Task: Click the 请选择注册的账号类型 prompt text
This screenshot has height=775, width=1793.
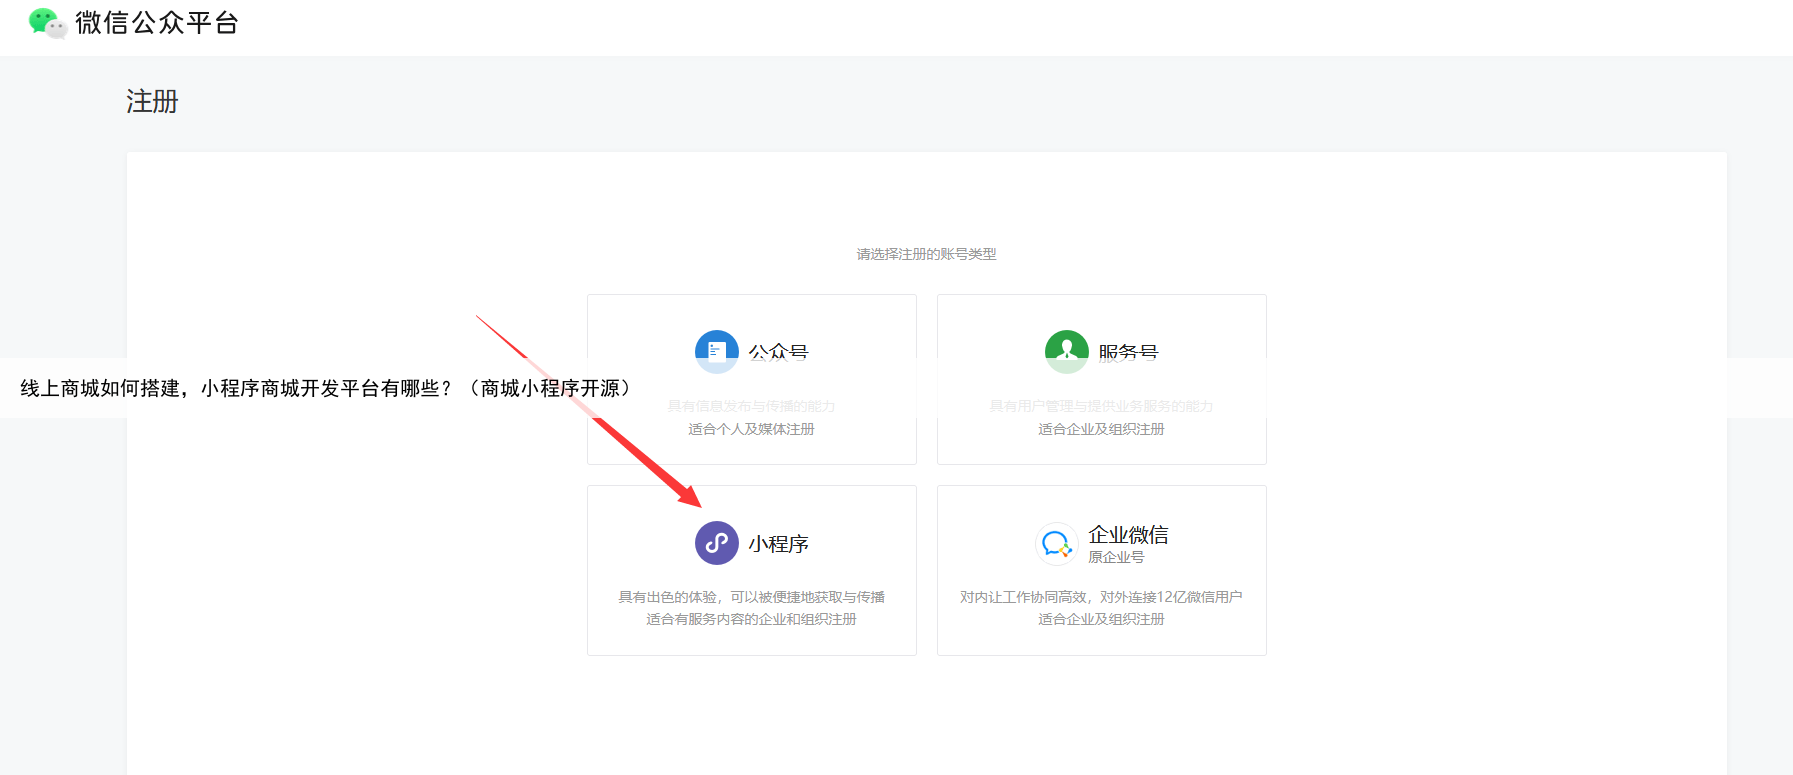Action: point(926,254)
